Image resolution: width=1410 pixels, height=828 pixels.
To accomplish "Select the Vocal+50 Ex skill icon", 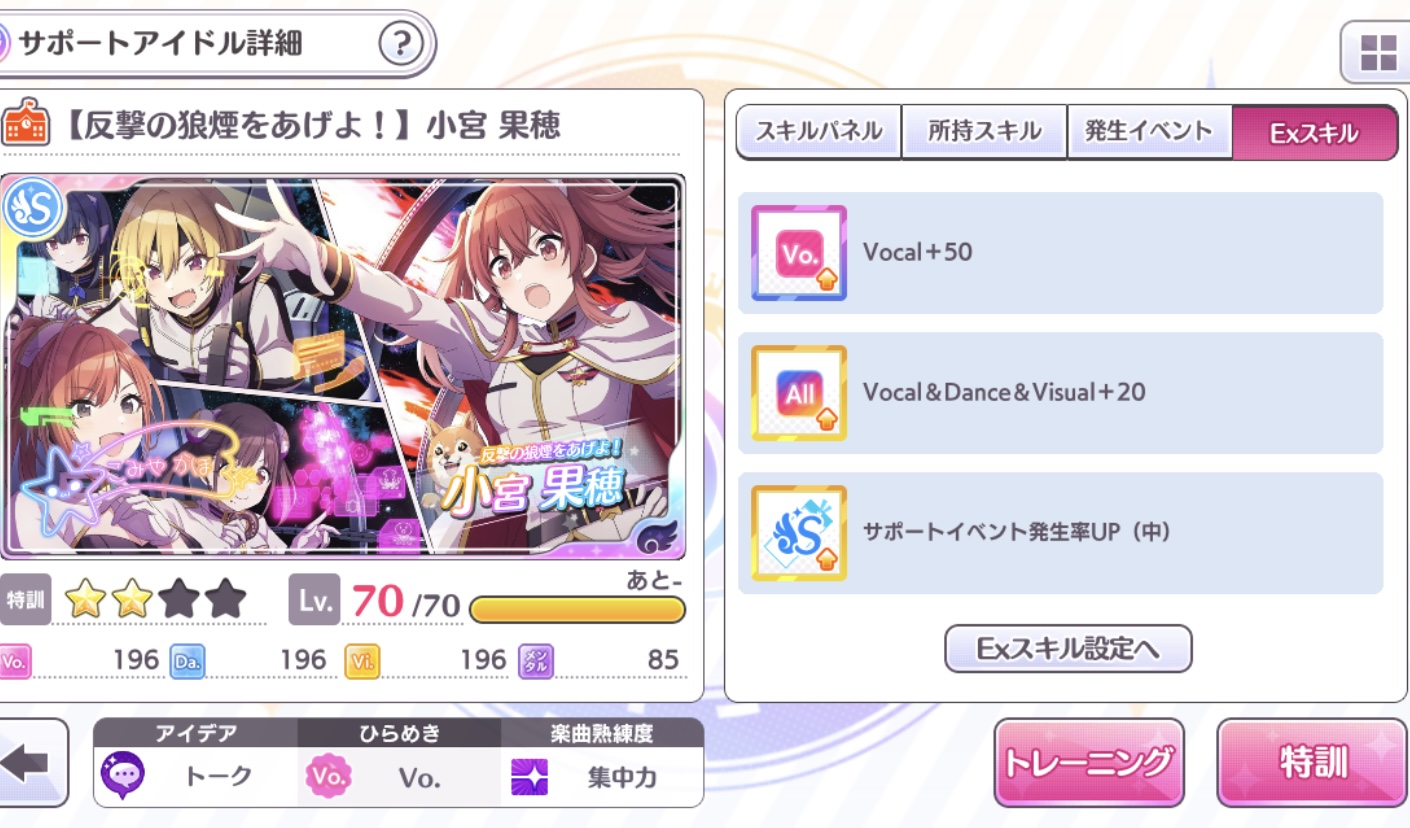I will coord(799,253).
